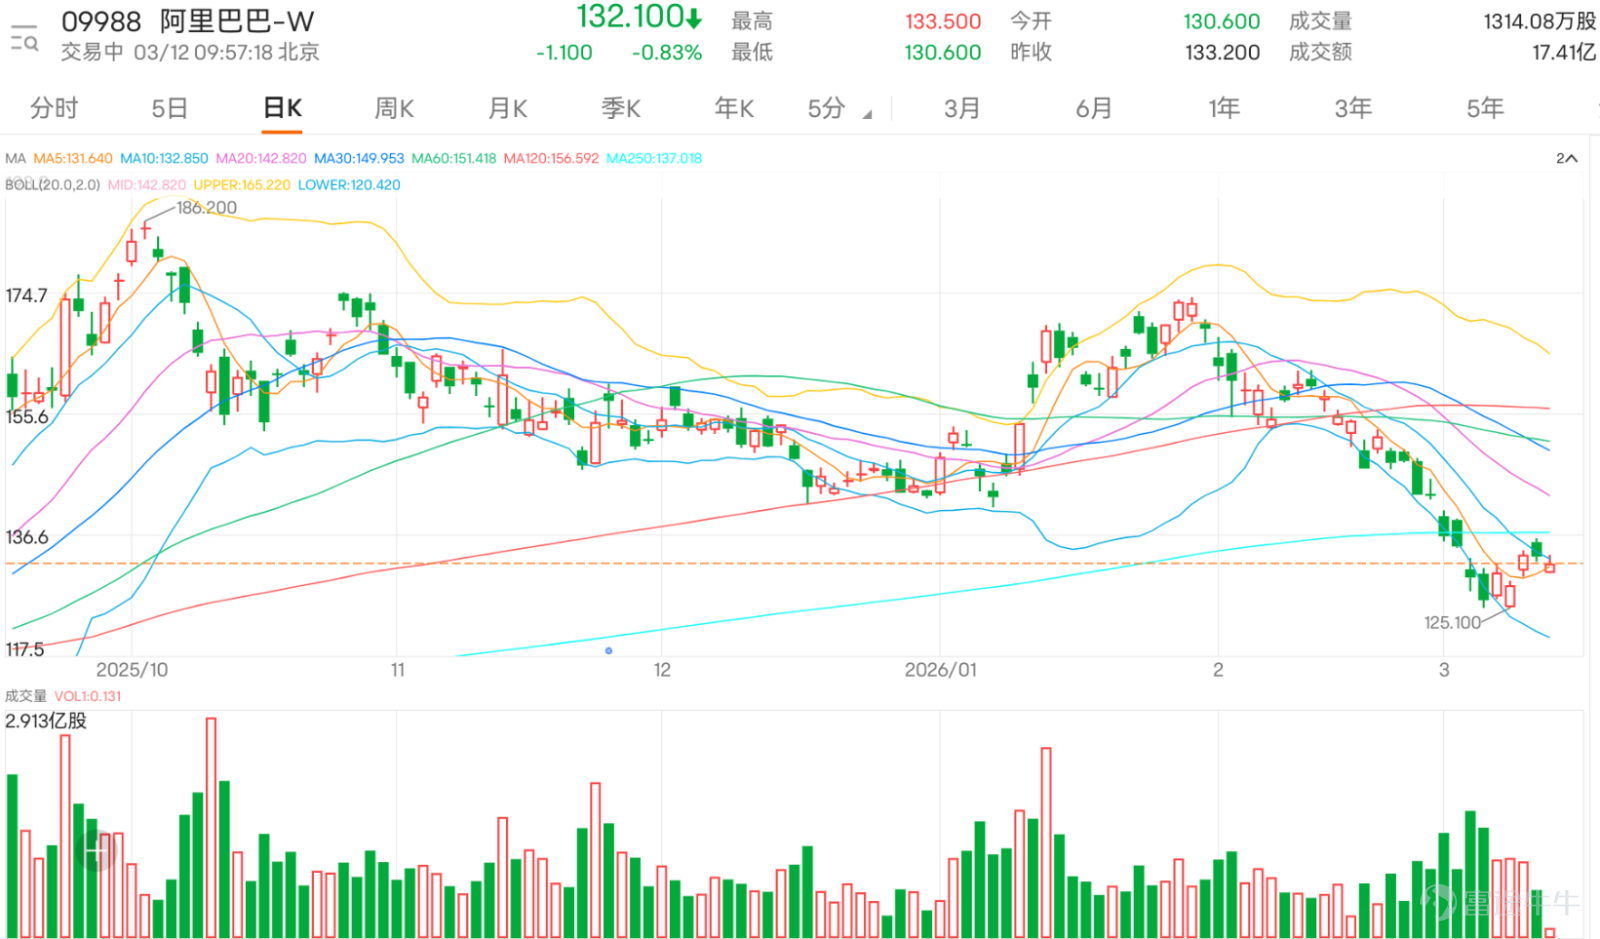The height and width of the screenshot is (939, 1600).
Task: Click the MID:142.820 Bollinger value
Action: [x=147, y=185]
